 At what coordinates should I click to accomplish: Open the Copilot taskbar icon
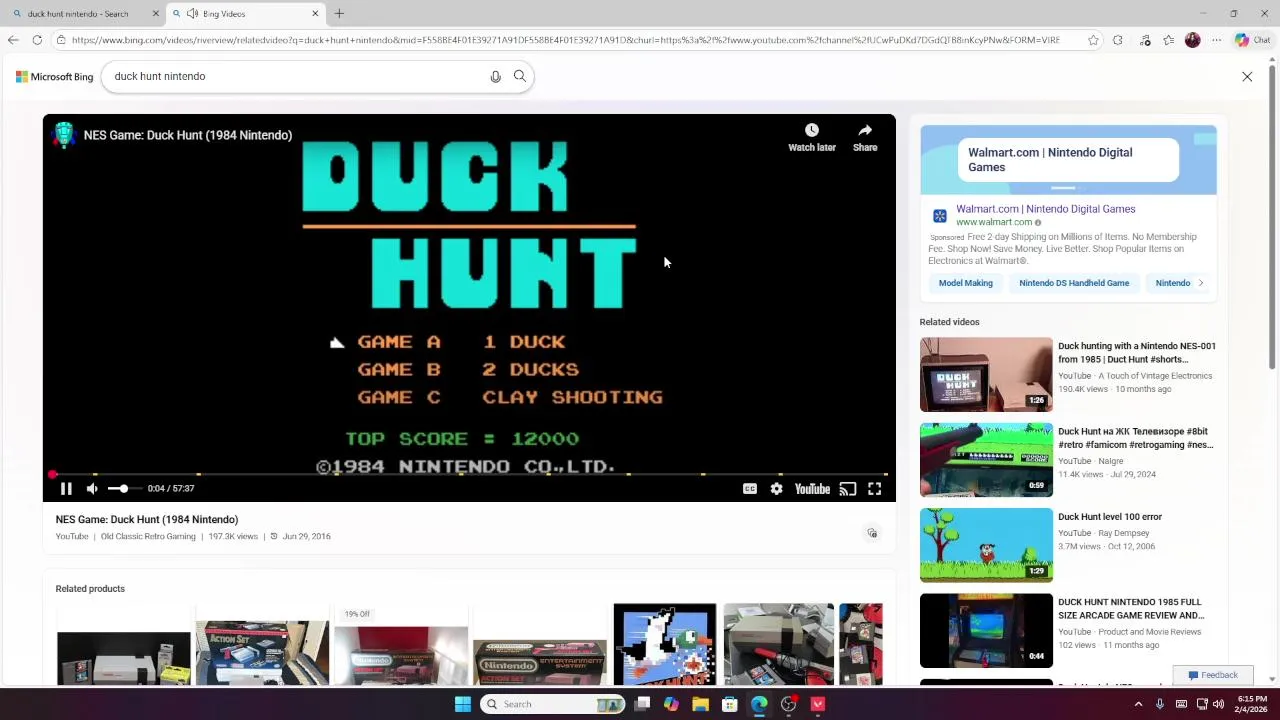(x=671, y=704)
